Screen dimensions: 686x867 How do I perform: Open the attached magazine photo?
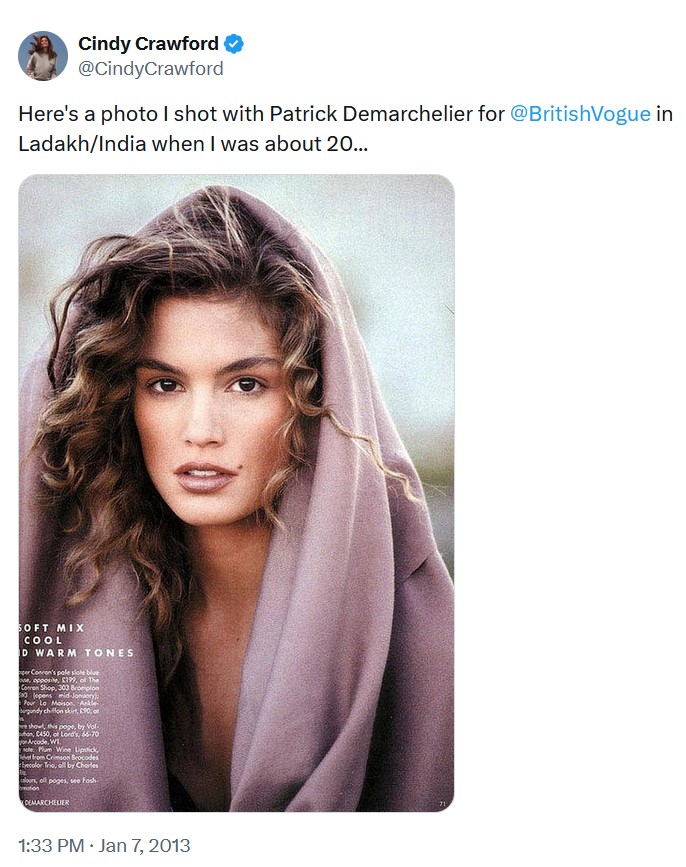click(x=236, y=493)
